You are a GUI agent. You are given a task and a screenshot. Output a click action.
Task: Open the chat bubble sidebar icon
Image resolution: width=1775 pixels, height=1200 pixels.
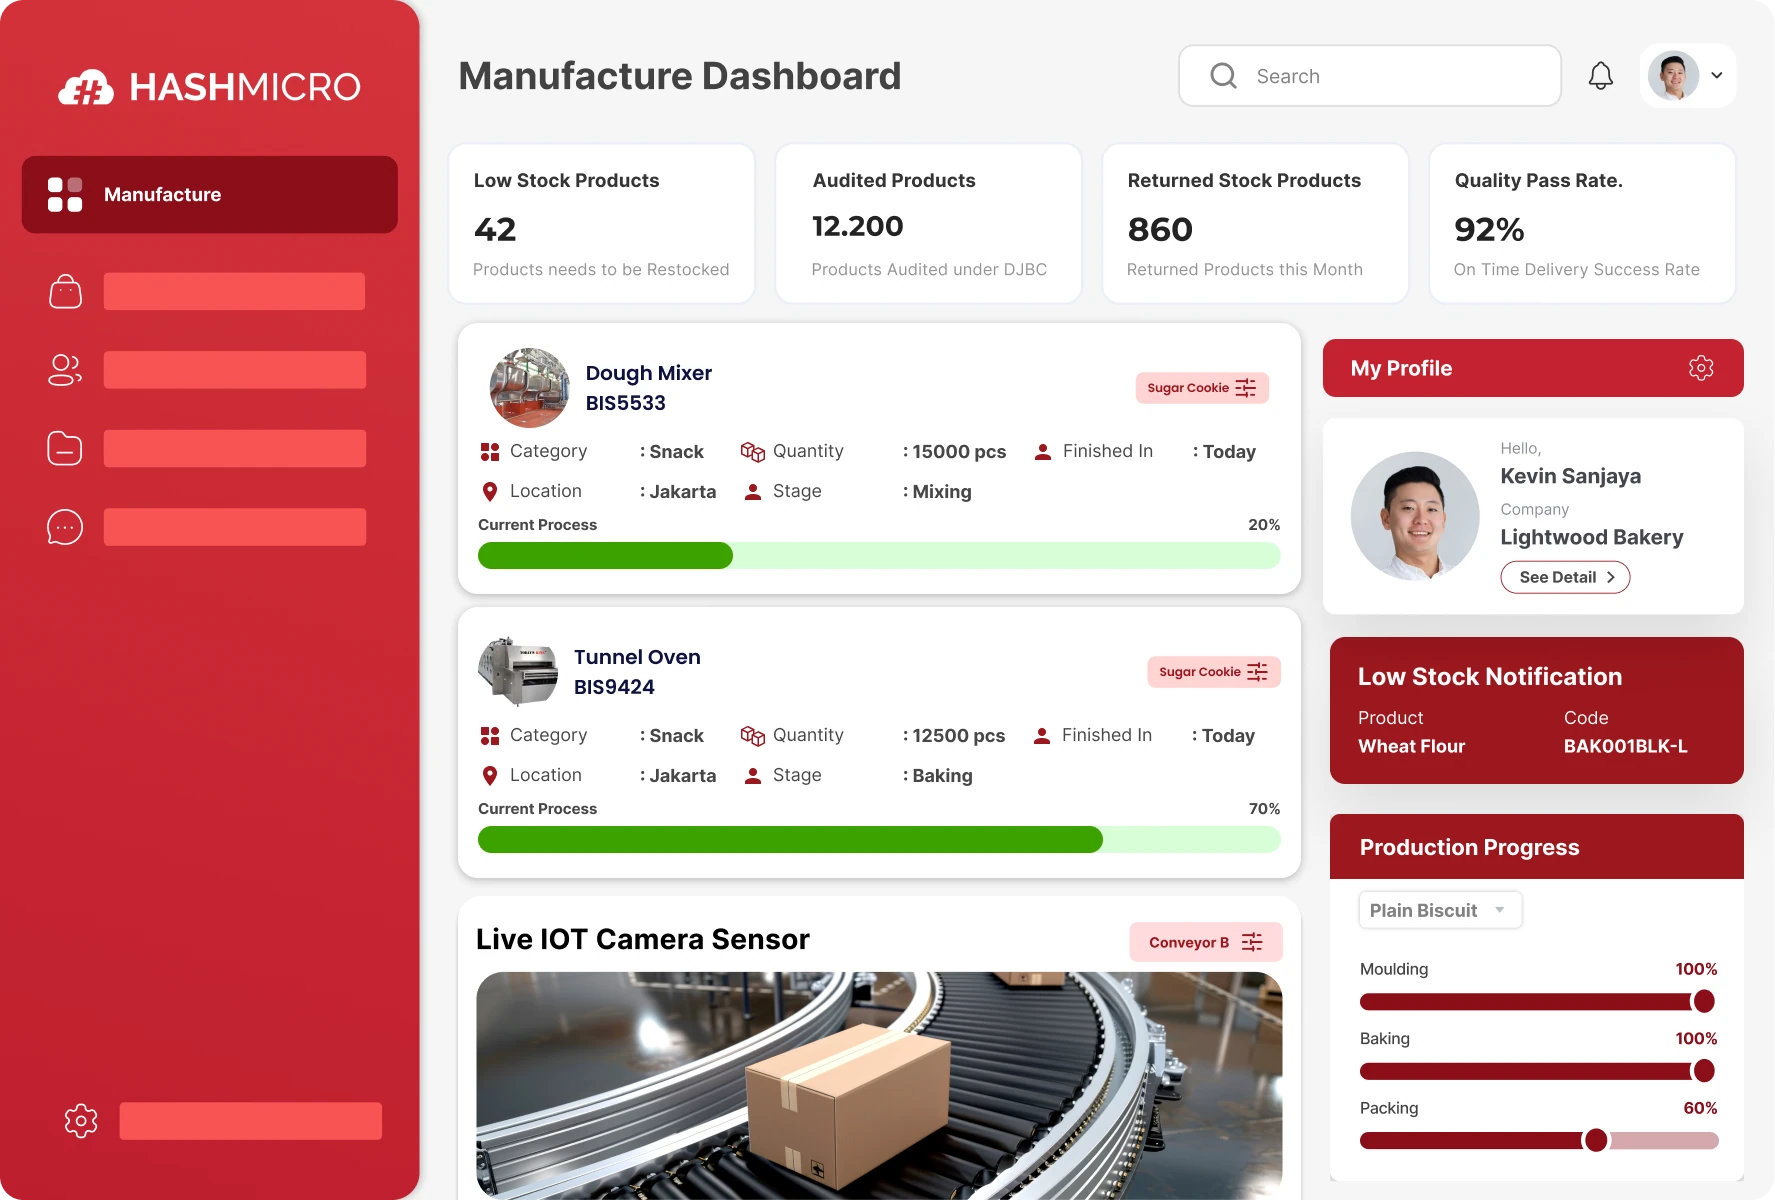tap(65, 527)
